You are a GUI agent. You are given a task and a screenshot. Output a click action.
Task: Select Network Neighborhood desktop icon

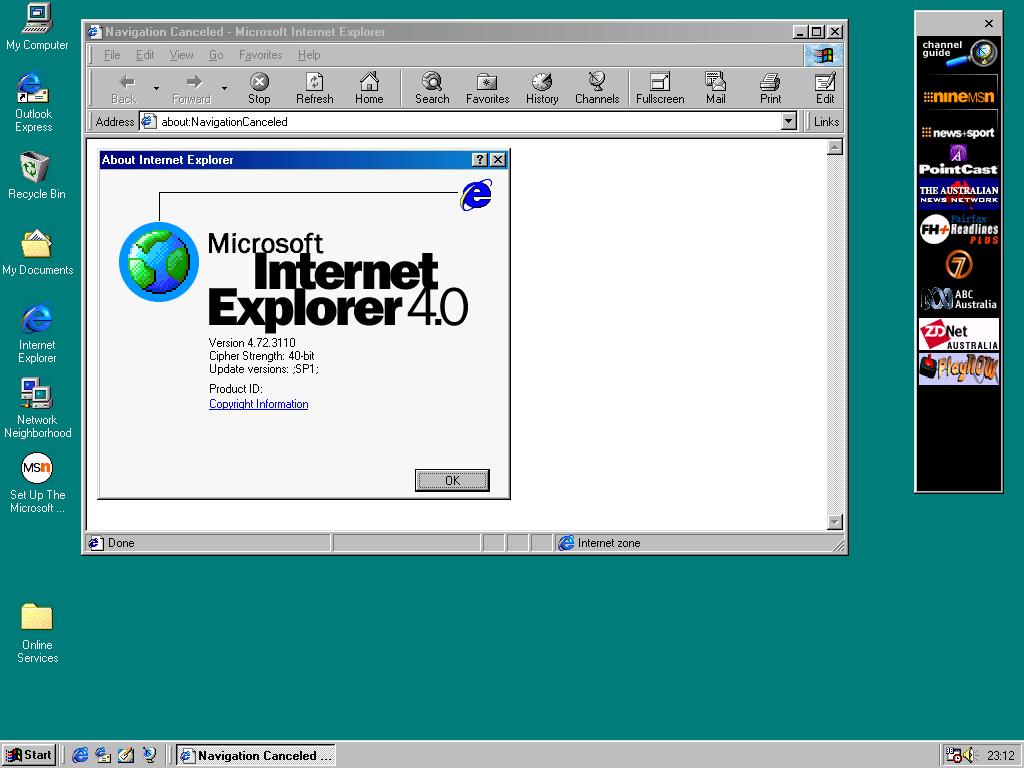point(37,408)
